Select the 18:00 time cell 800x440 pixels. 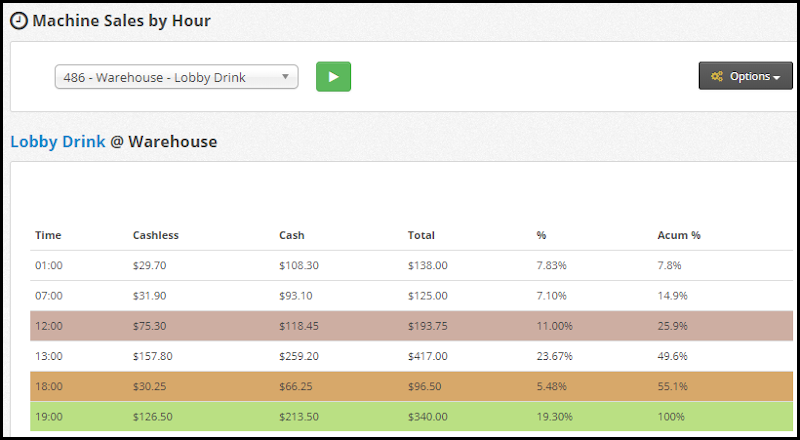pyautogui.click(x=49, y=386)
